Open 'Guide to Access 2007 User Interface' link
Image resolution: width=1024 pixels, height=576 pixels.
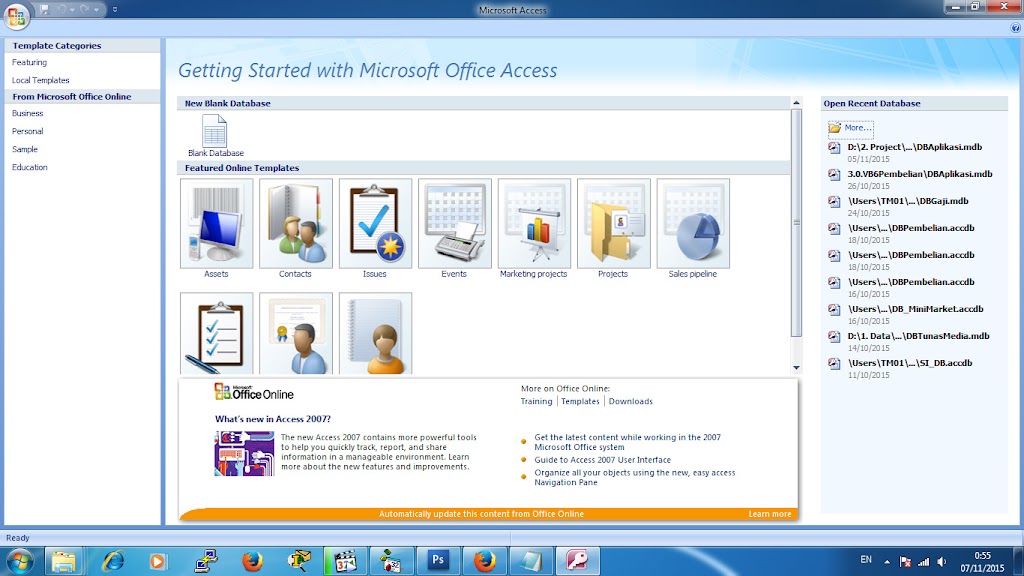coord(602,460)
